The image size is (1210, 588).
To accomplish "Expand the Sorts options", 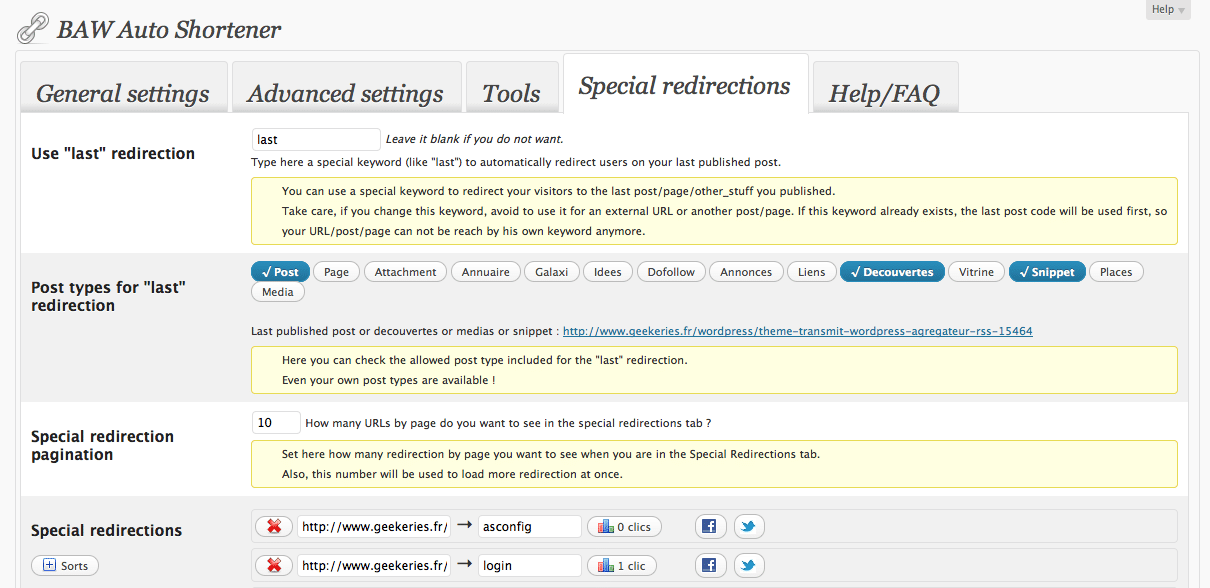I will point(65,565).
